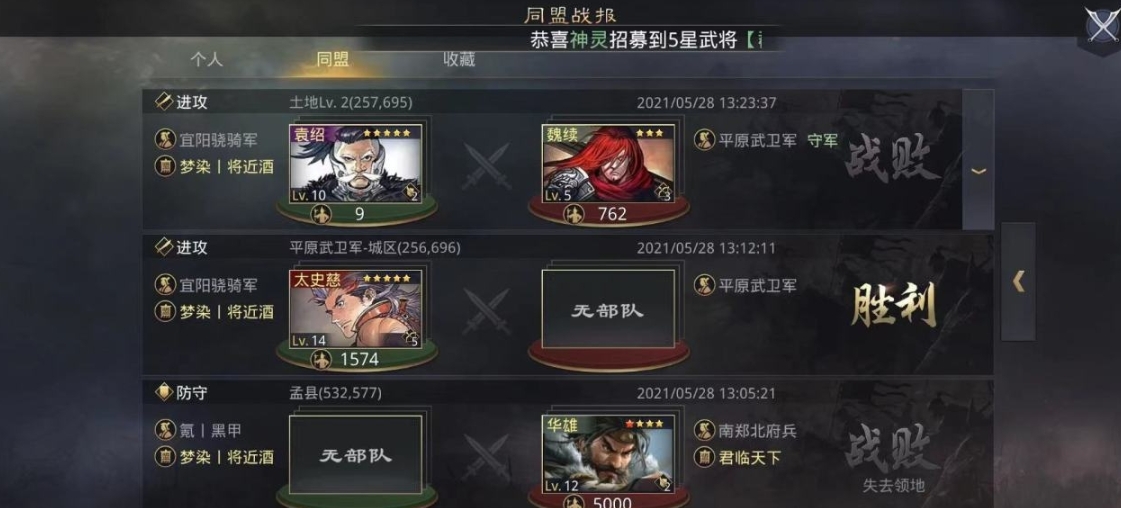
Task: Click troop icon beside 762 count
Action: coord(573,214)
